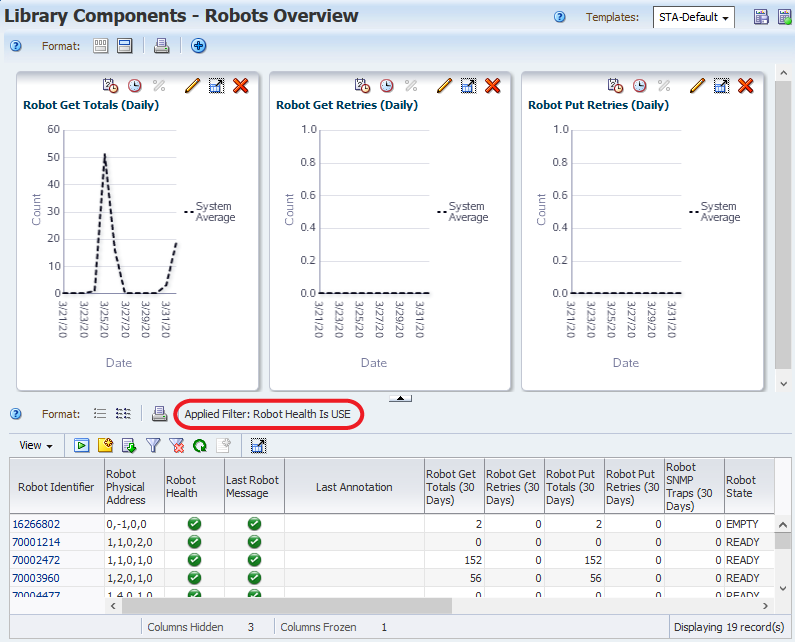The height and width of the screenshot is (642, 795).
Task: Switch graphs format to narrow tile layout
Action: (x=101, y=46)
